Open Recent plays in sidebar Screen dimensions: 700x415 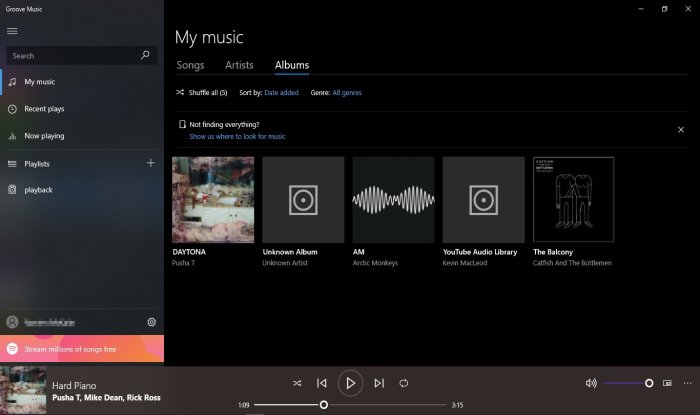click(x=82, y=109)
